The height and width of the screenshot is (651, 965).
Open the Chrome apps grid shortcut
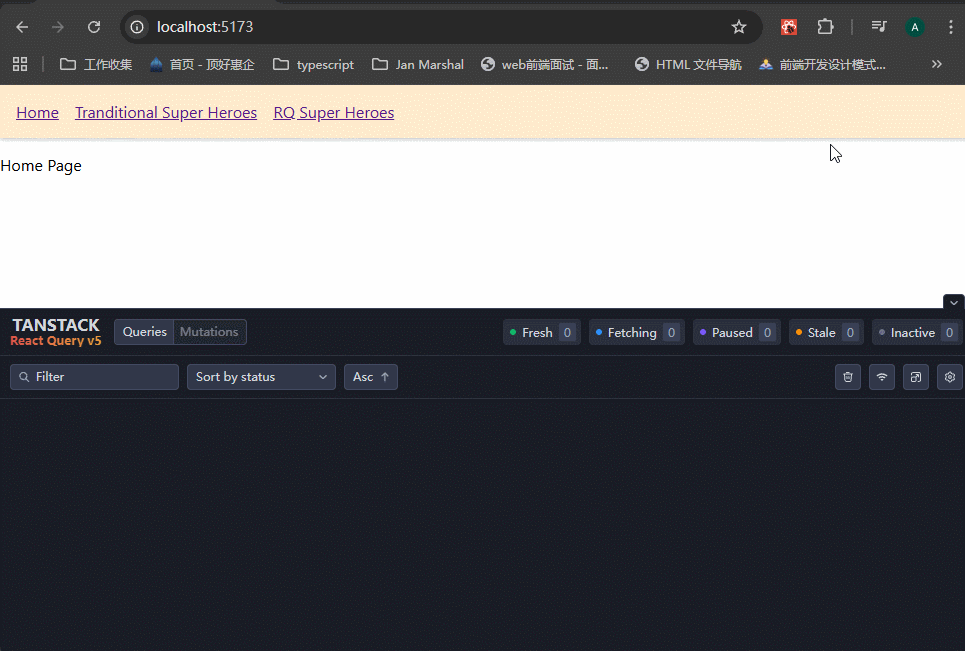coord(20,64)
